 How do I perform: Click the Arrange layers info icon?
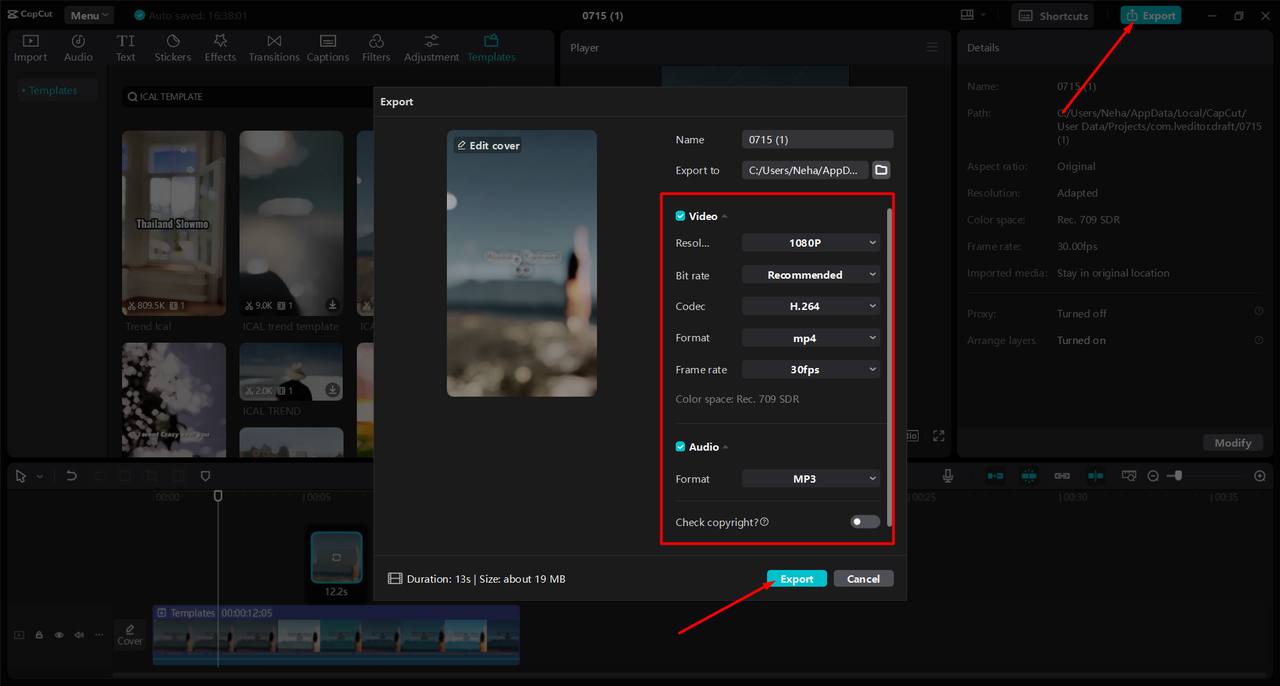coord(1259,340)
